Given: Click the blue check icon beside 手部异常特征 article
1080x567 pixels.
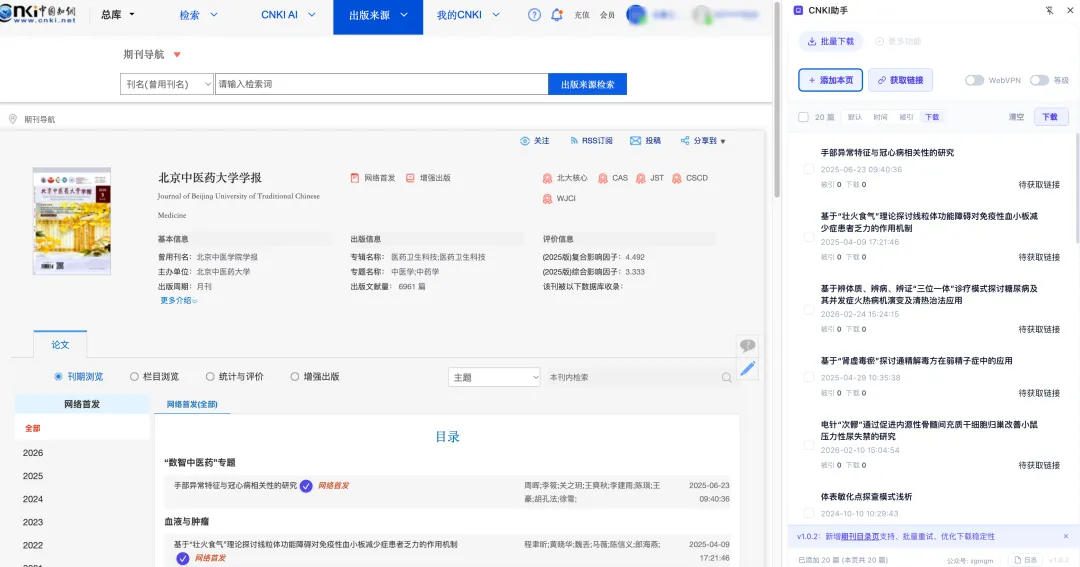Looking at the screenshot, I should click(x=306, y=486).
